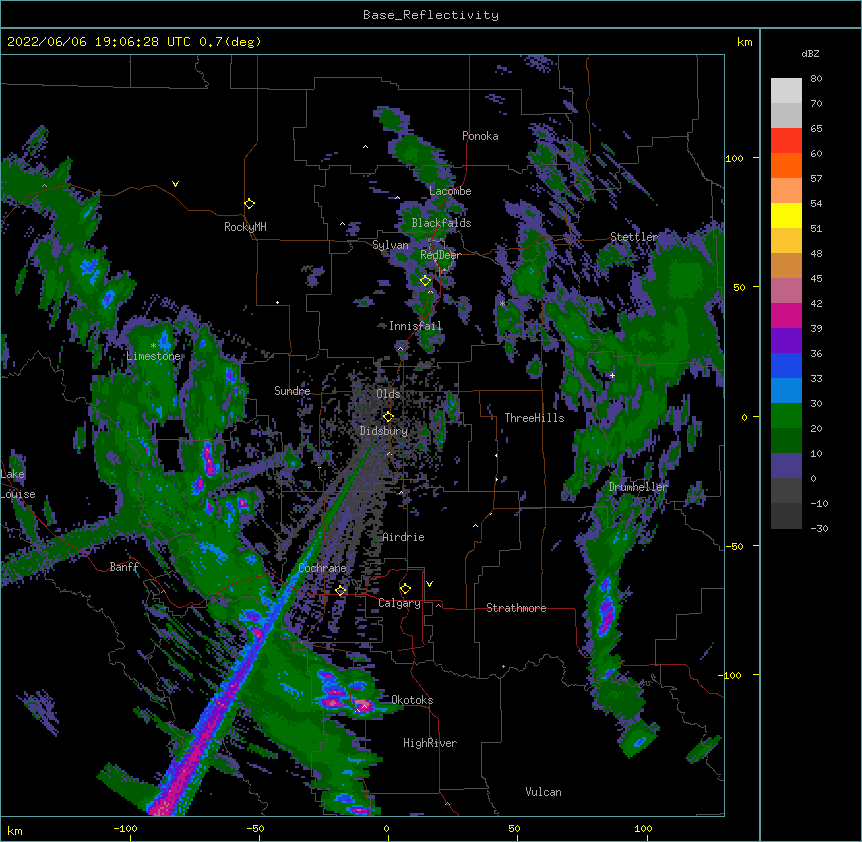Click the Airdrie label
862x842 pixels.
404,537
